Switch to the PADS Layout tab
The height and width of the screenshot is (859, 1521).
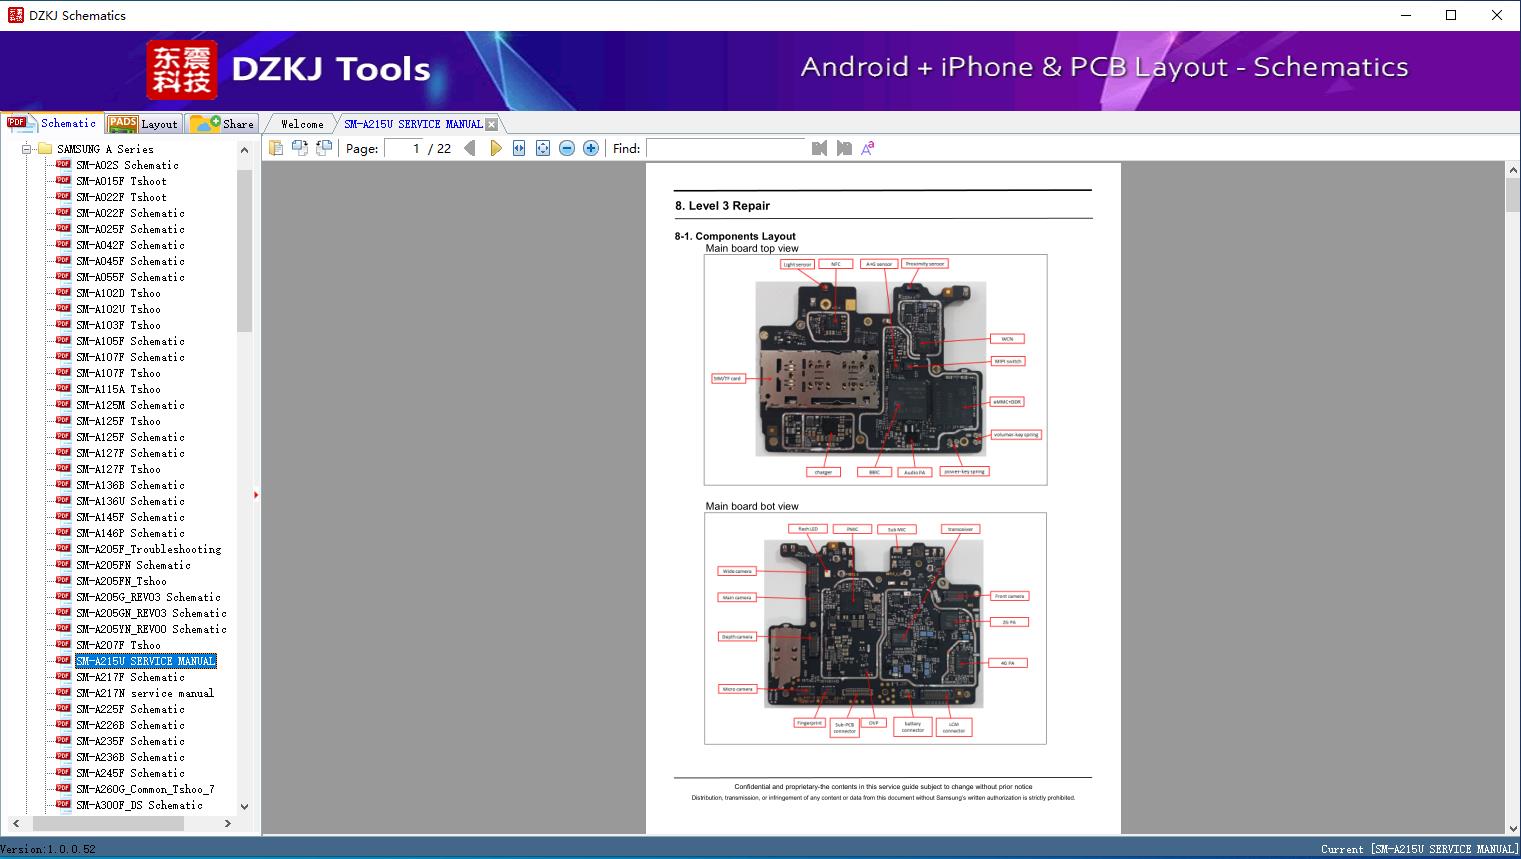click(x=143, y=124)
